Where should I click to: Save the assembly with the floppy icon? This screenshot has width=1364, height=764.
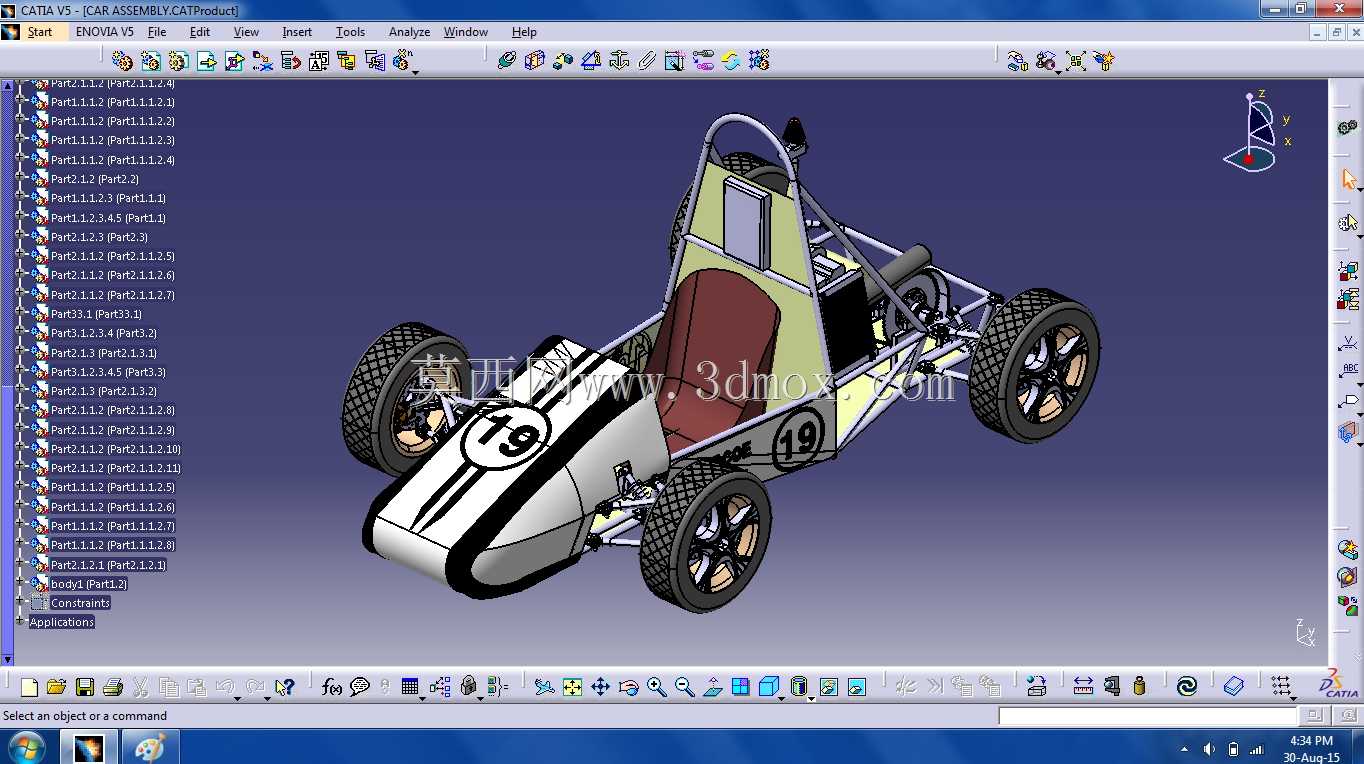point(85,687)
